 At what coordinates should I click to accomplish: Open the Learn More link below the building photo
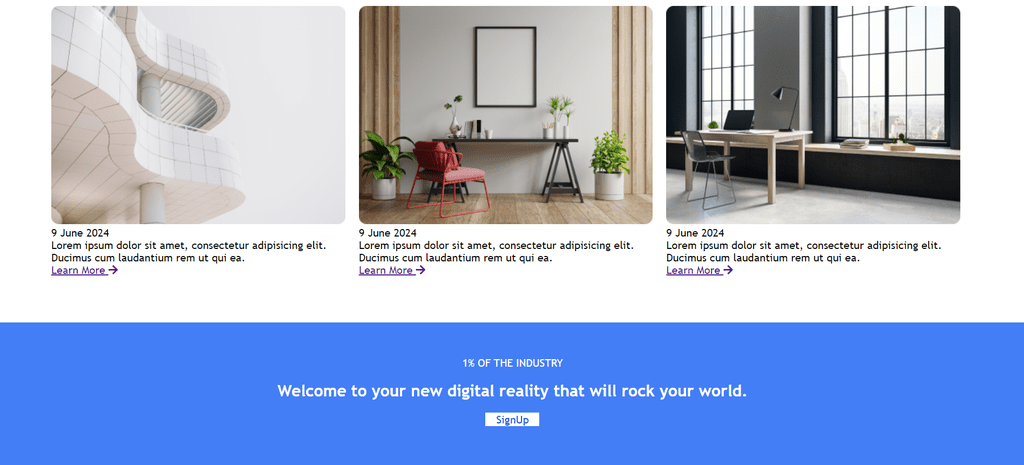pos(84,270)
